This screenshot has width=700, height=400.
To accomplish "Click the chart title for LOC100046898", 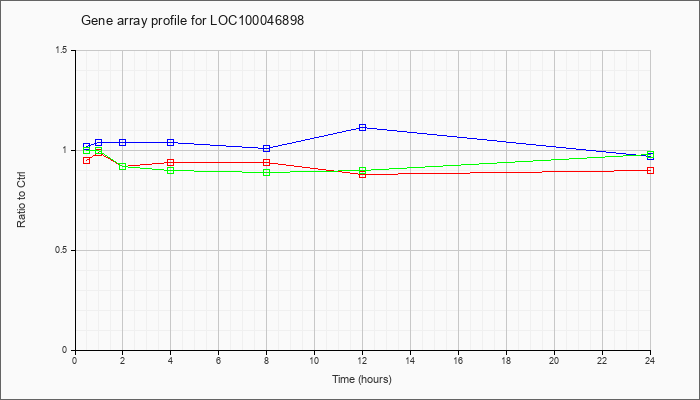I will (192, 21).
